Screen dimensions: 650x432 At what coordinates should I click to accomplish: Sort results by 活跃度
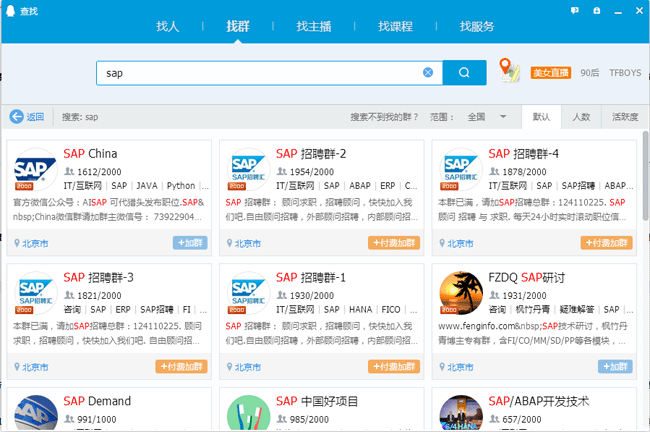[x=625, y=117]
